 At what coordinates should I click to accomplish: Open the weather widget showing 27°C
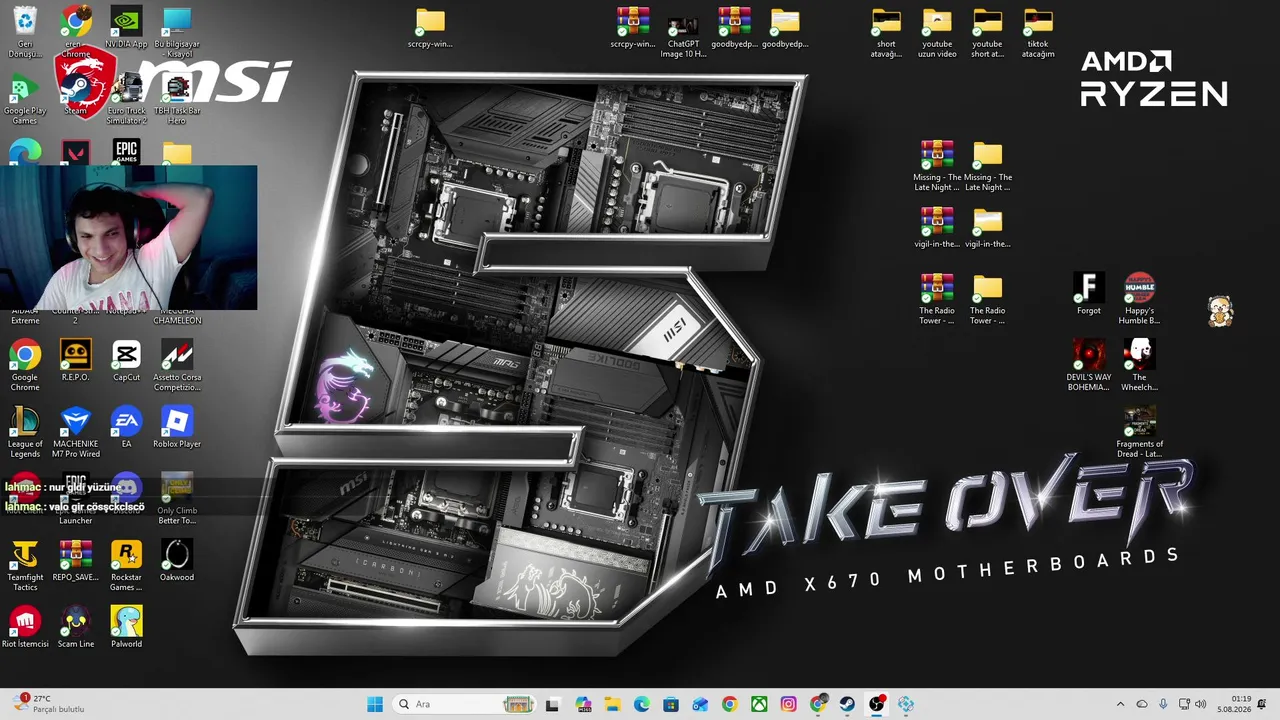pos(50,704)
